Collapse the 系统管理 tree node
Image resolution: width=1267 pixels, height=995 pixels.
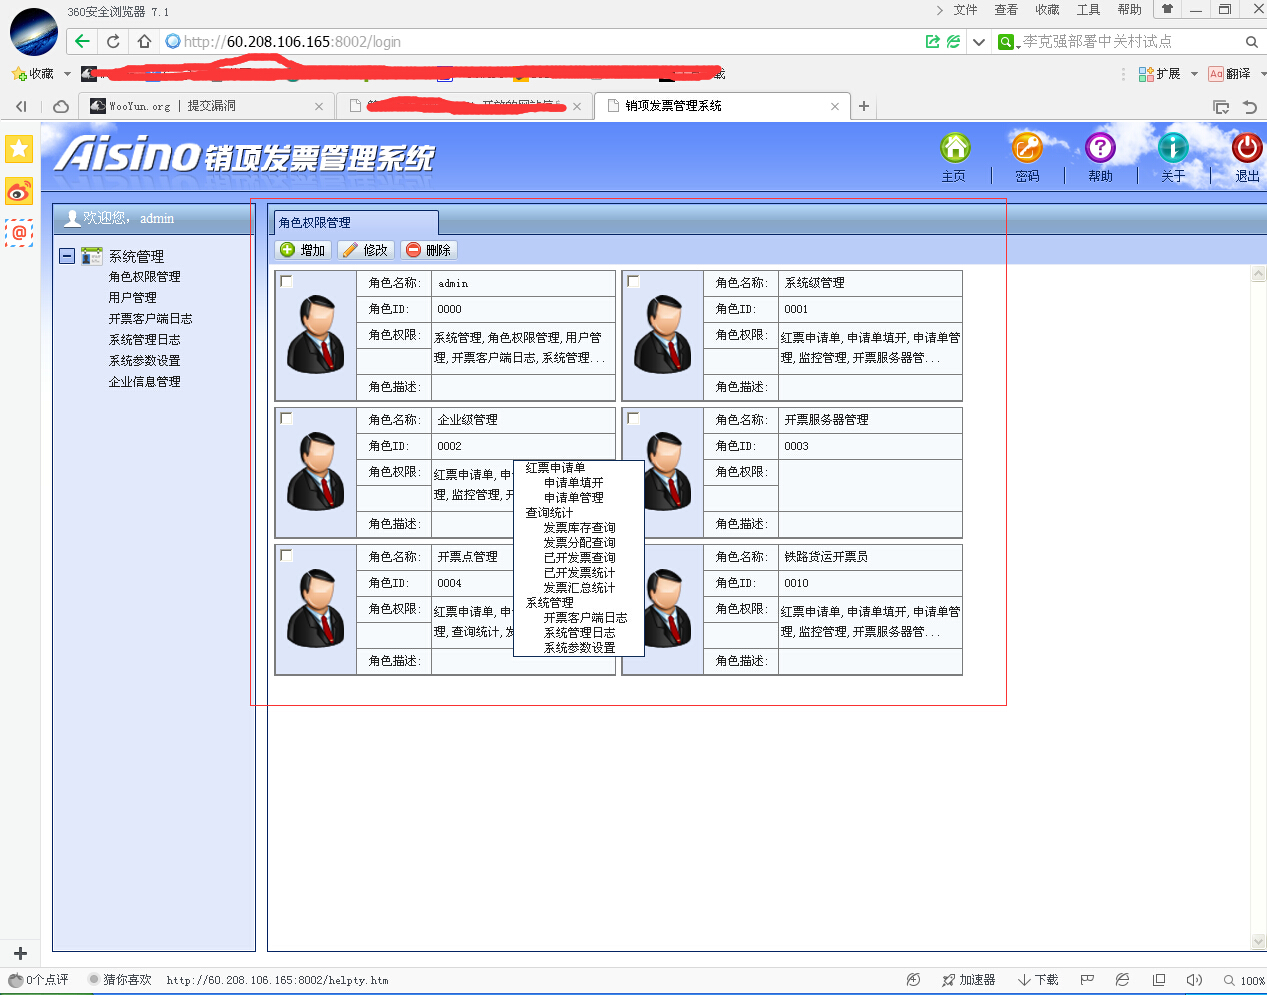[x=67, y=256]
